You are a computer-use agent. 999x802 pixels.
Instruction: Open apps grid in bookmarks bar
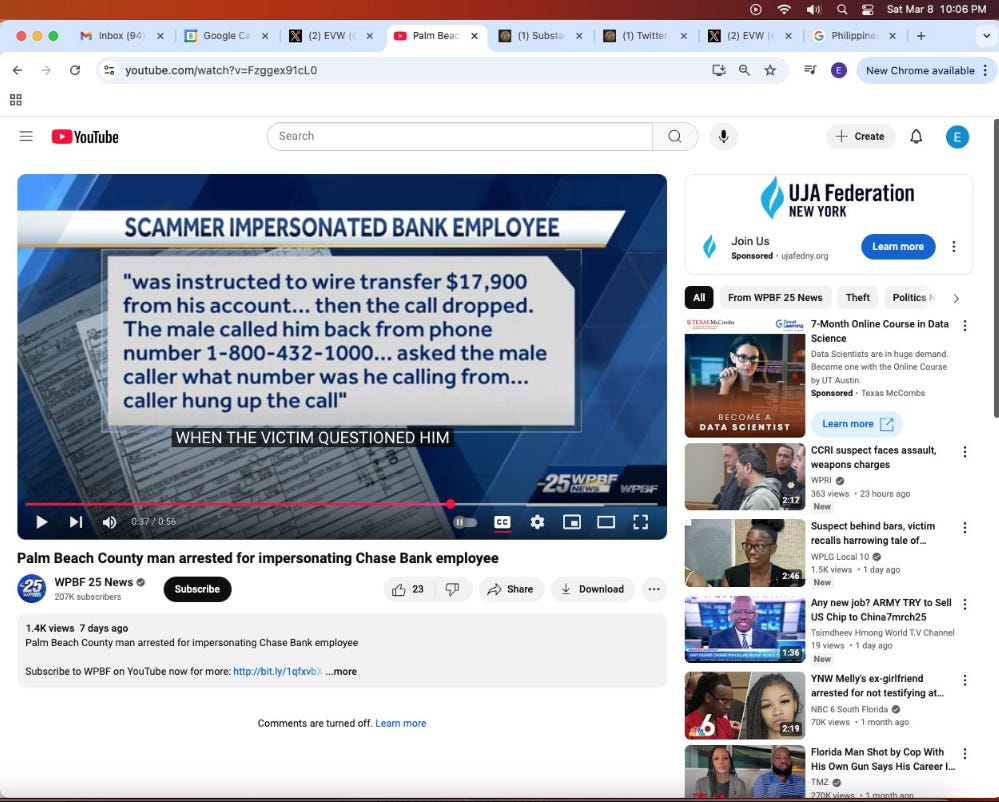tap(16, 99)
